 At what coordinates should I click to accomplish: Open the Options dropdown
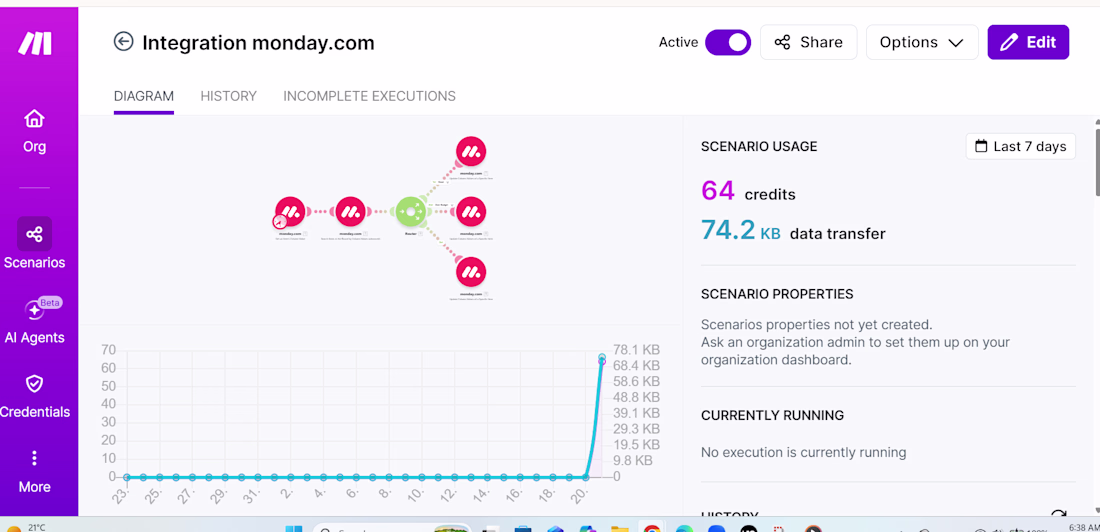[922, 42]
